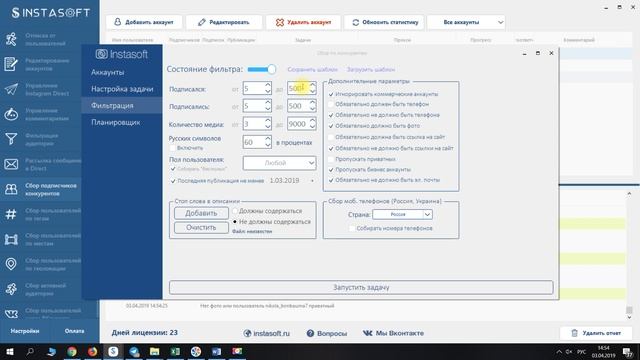Image resolution: width=640 pixels, height=360 pixels.
Task: Click the red delete account icon
Action: click(x=280, y=22)
